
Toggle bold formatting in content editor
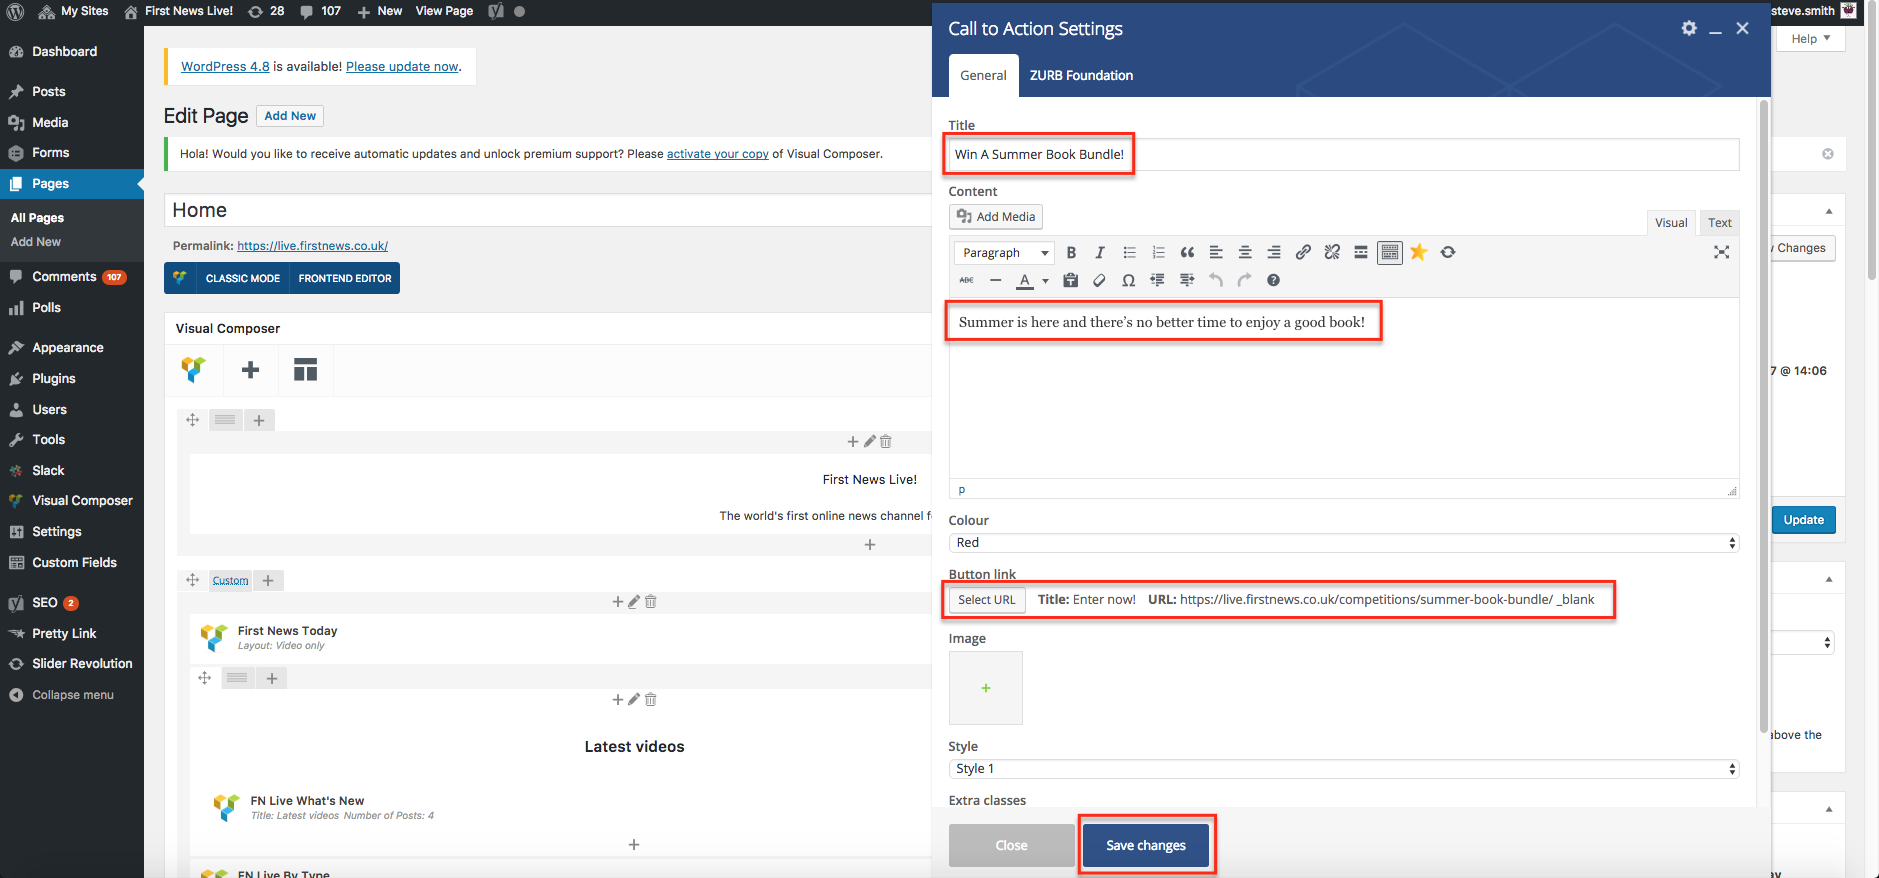pos(1071,253)
